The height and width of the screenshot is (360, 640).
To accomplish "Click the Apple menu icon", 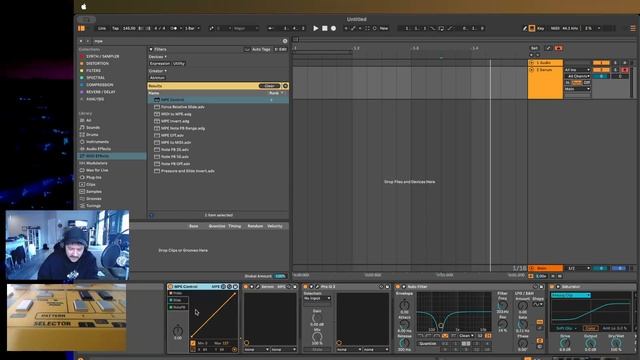I will [x=84, y=7].
